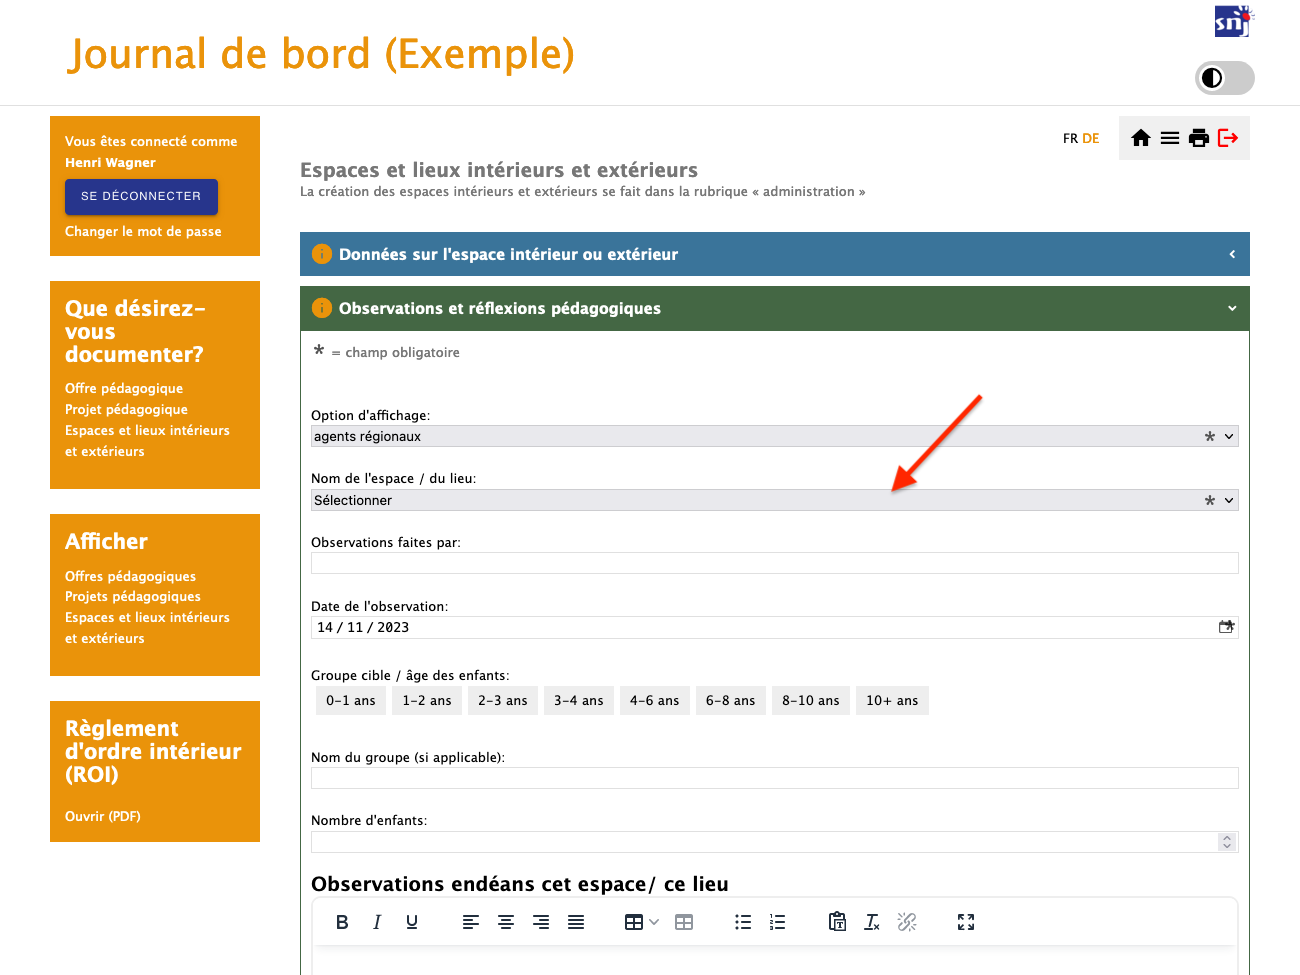Open the calendar picker for observation date

(1227, 627)
